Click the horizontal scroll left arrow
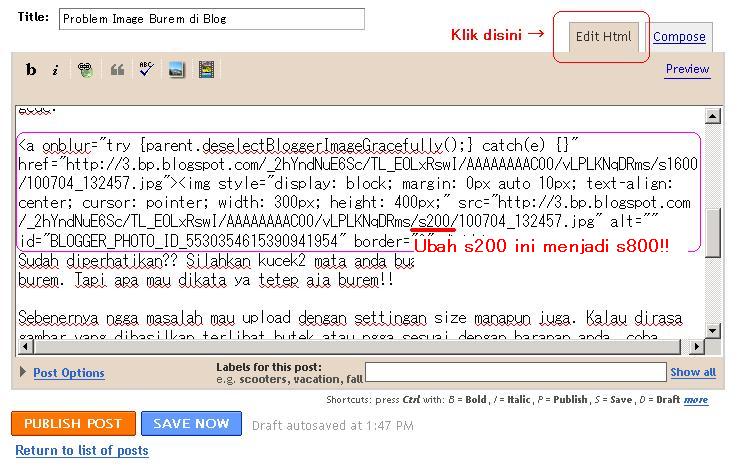The width and height of the screenshot is (738, 476). [x=26, y=347]
